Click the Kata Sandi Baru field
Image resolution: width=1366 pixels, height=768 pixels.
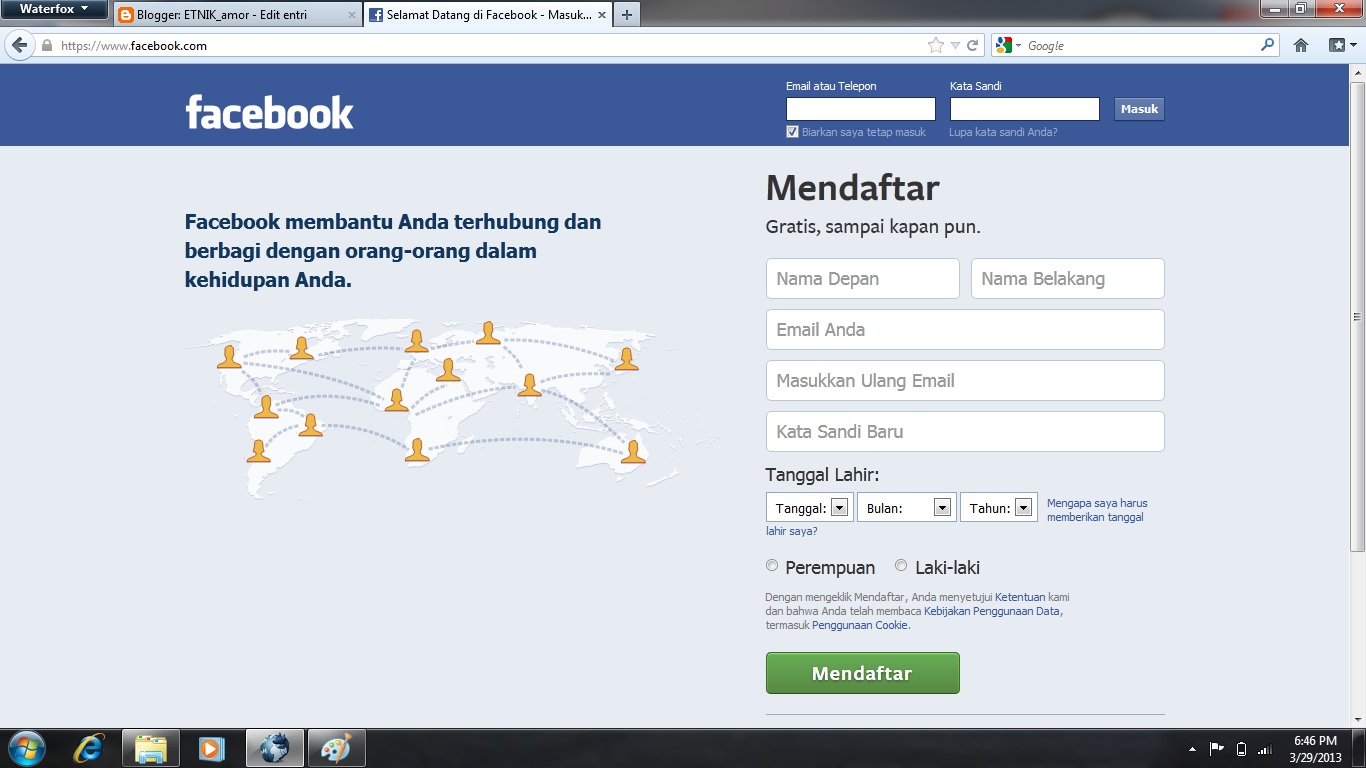tap(965, 431)
